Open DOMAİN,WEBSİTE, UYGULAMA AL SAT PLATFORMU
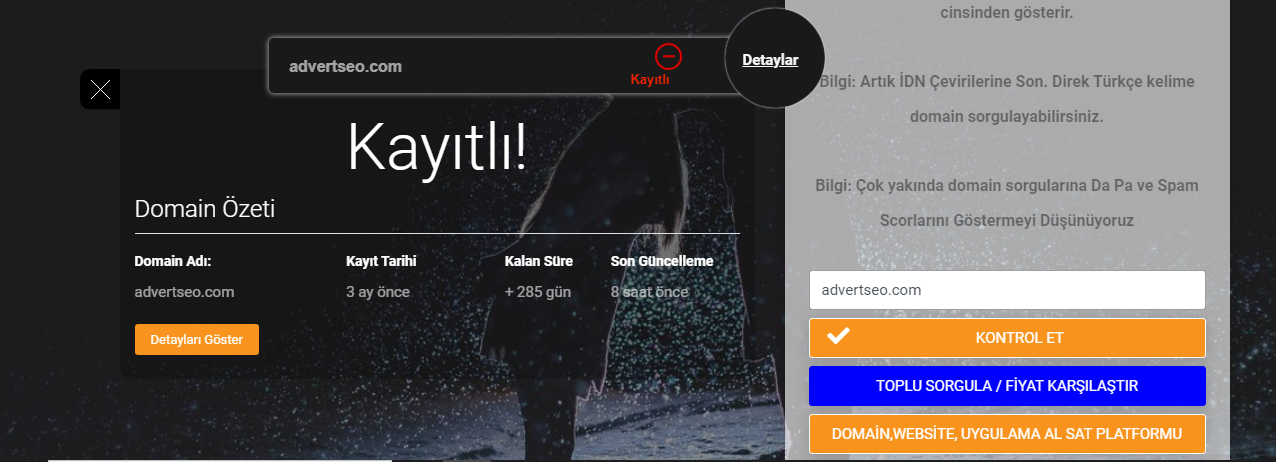The height and width of the screenshot is (462, 1276). (1007, 434)
